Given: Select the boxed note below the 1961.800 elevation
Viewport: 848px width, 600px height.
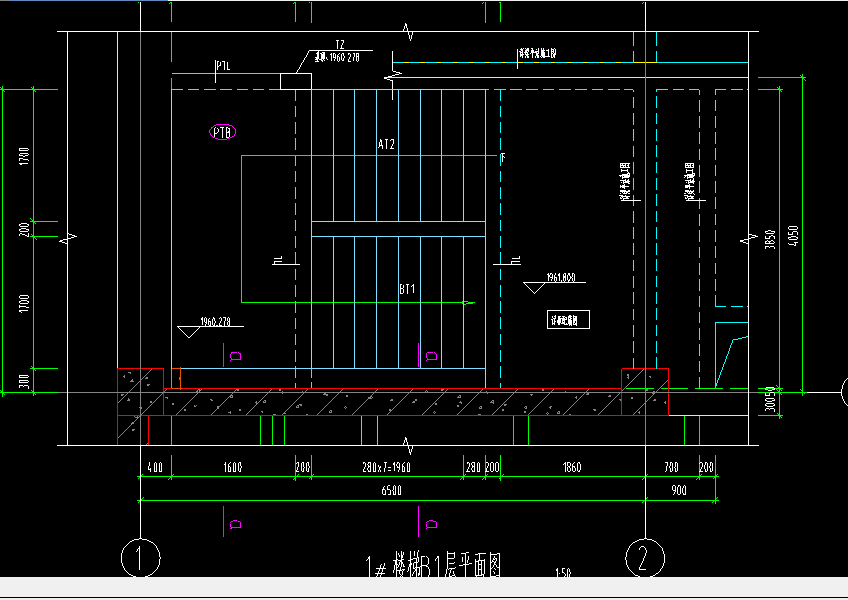Looking at the screenshot, I should [568, 320].
